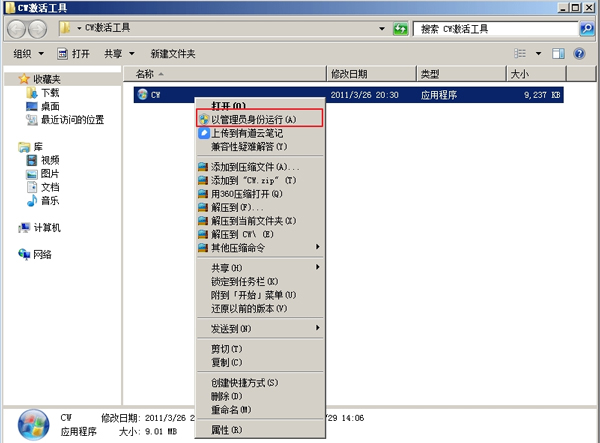600x443 pixels.
Task: Choose 添加到 "CW.zip" menu entry
Action: click(x=260, y=180)
